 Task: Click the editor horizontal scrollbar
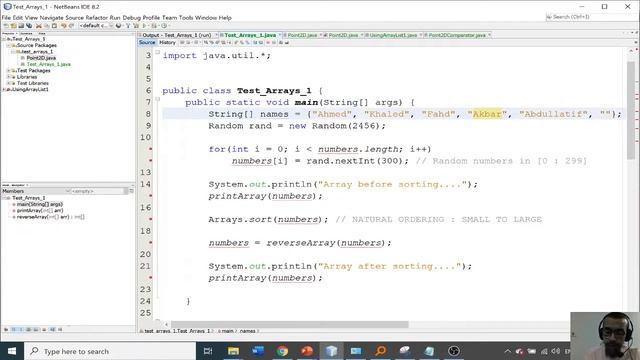click(x=290, y=324)
